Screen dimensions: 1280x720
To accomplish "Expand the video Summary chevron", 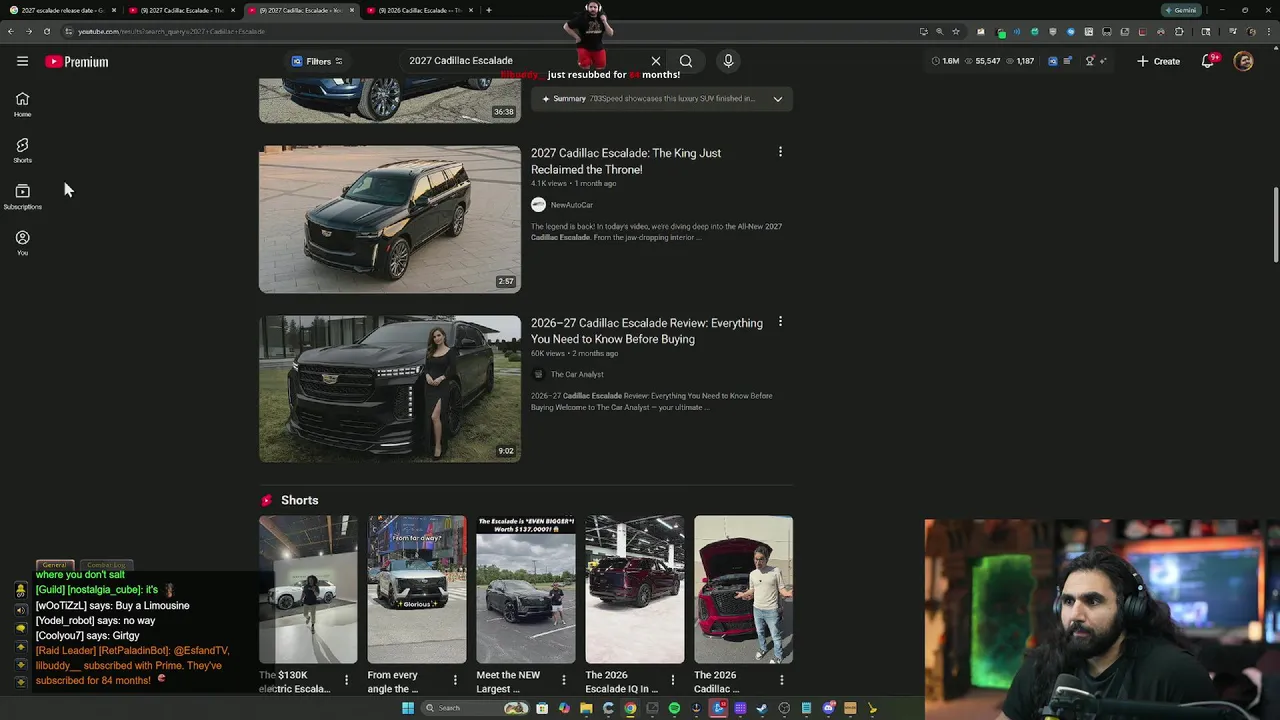I will point(777,99).
